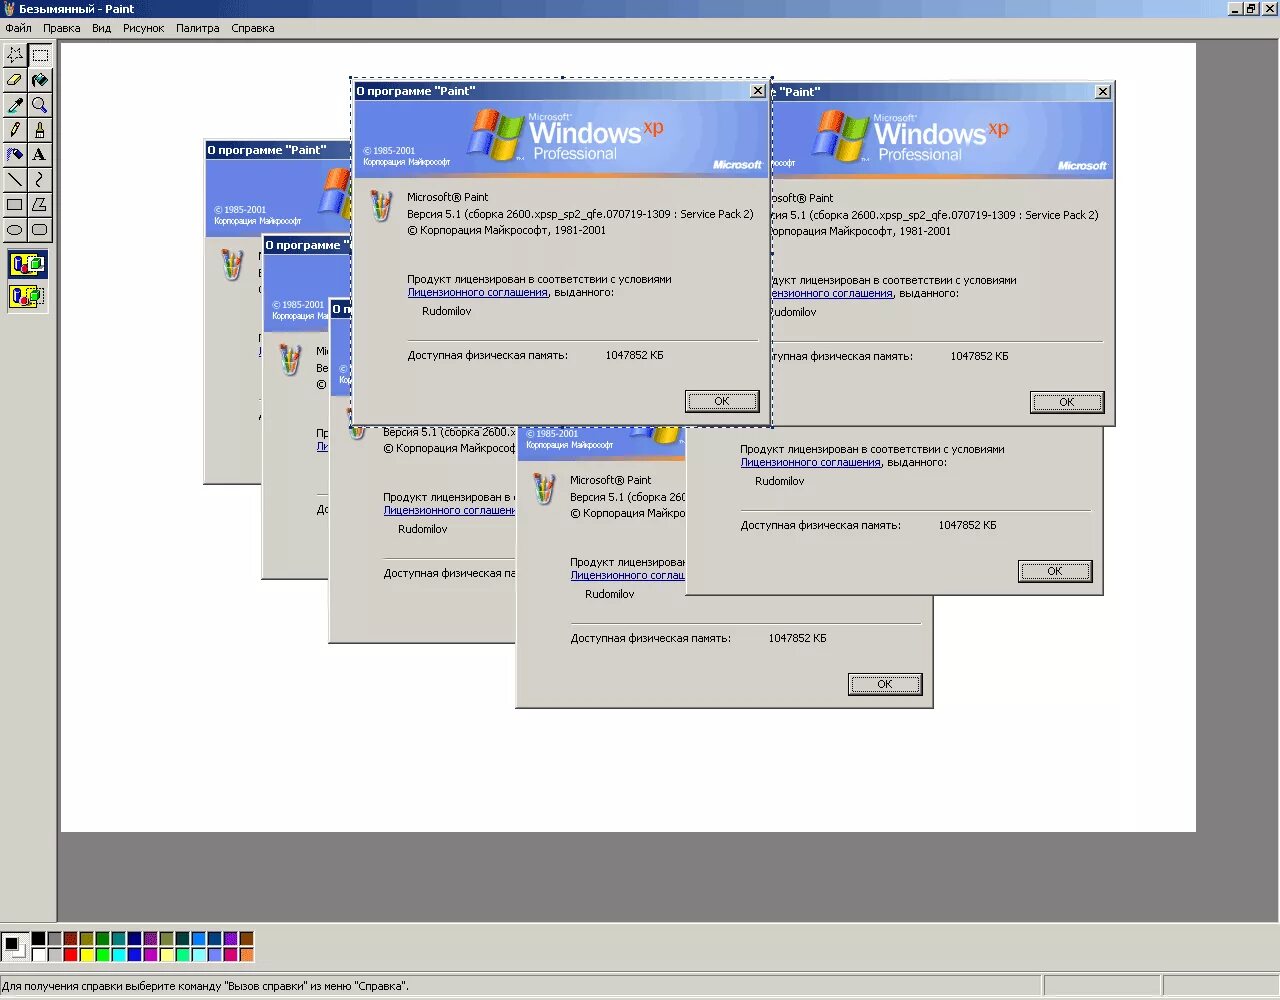The image size is (1280, 1000).
Task: Select the Pencil tool
Action: pos(15,130)
